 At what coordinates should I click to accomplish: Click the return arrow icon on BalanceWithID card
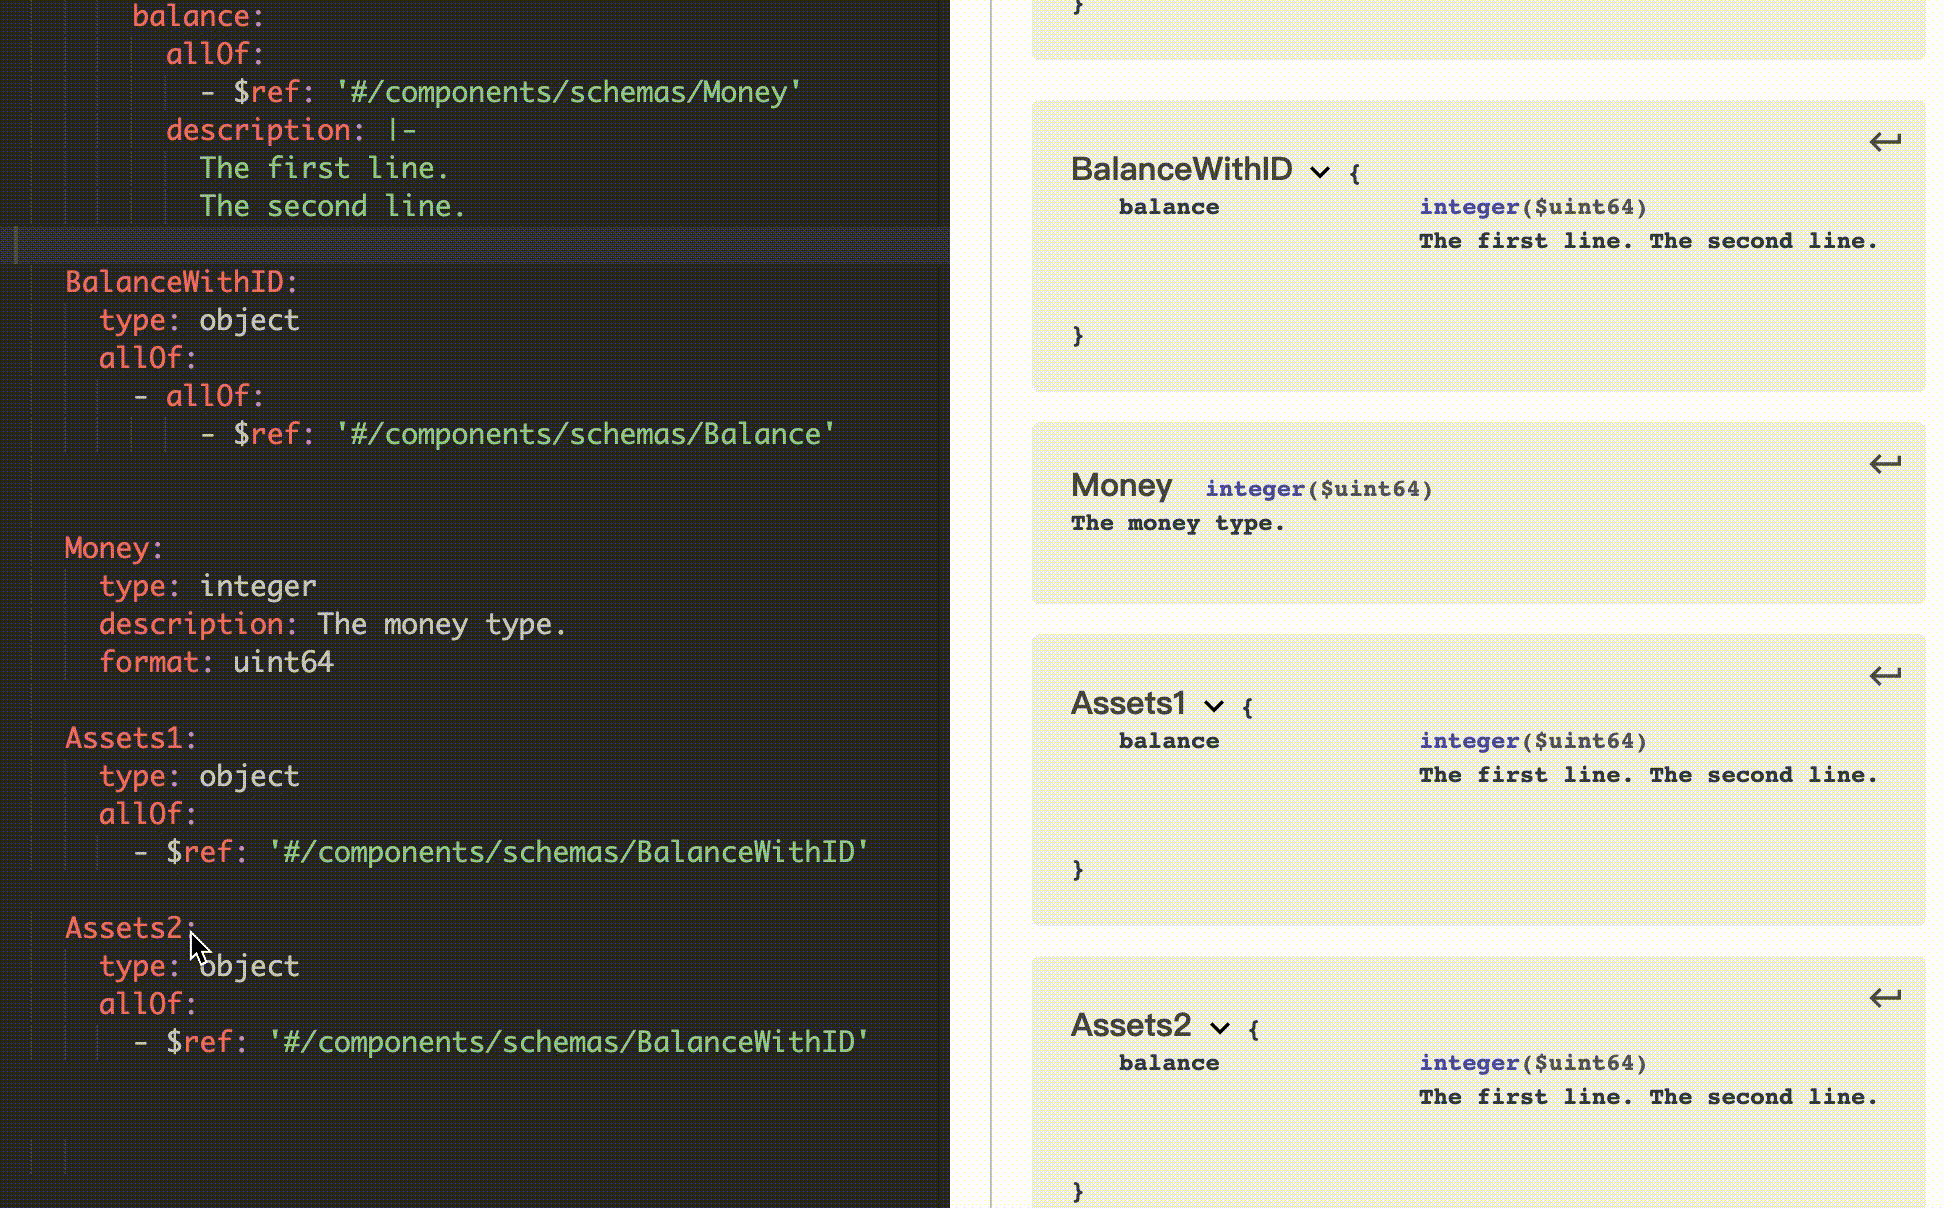(x=1885, y=142)
